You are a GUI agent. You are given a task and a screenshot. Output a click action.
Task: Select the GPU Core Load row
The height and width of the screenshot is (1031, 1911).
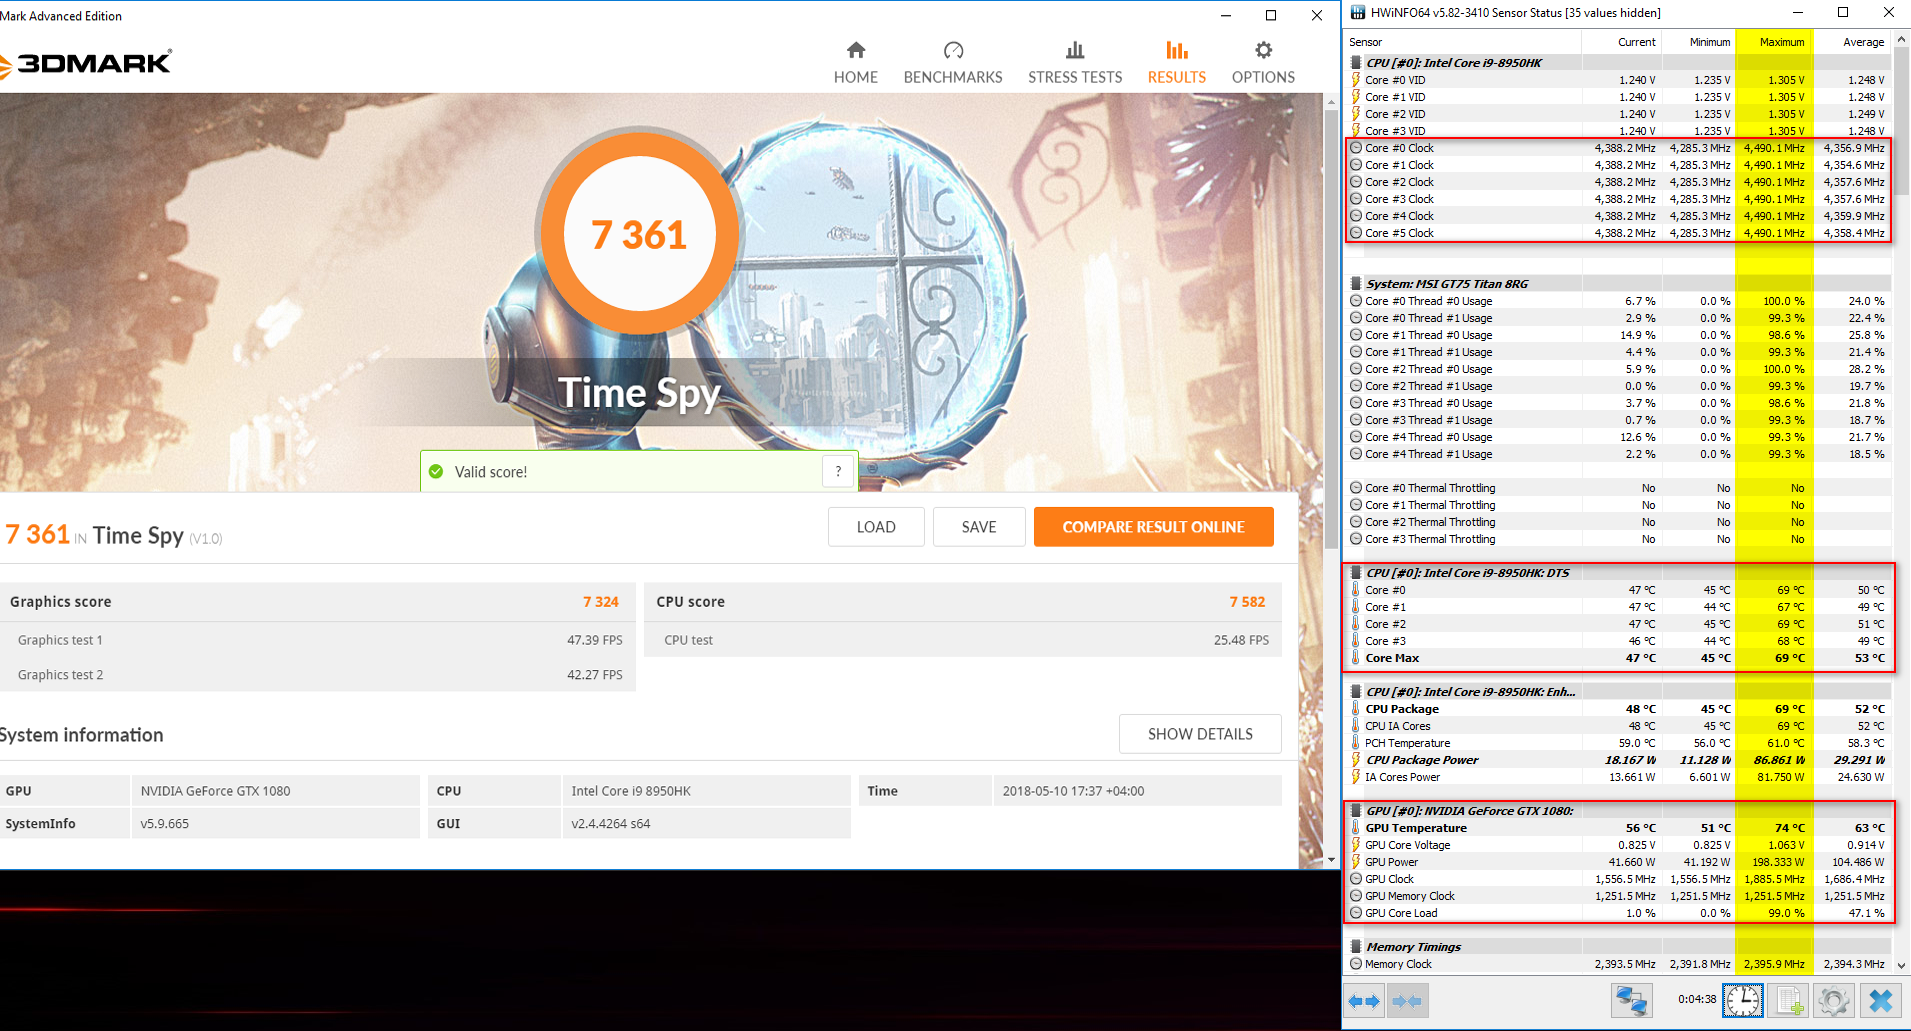(x=1618, y=913)
